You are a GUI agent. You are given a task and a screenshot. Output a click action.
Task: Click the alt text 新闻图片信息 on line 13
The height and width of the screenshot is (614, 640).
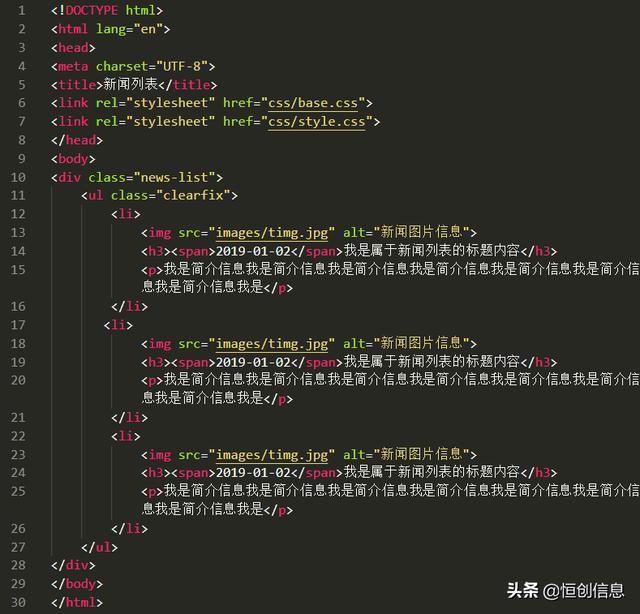[421, 232]
